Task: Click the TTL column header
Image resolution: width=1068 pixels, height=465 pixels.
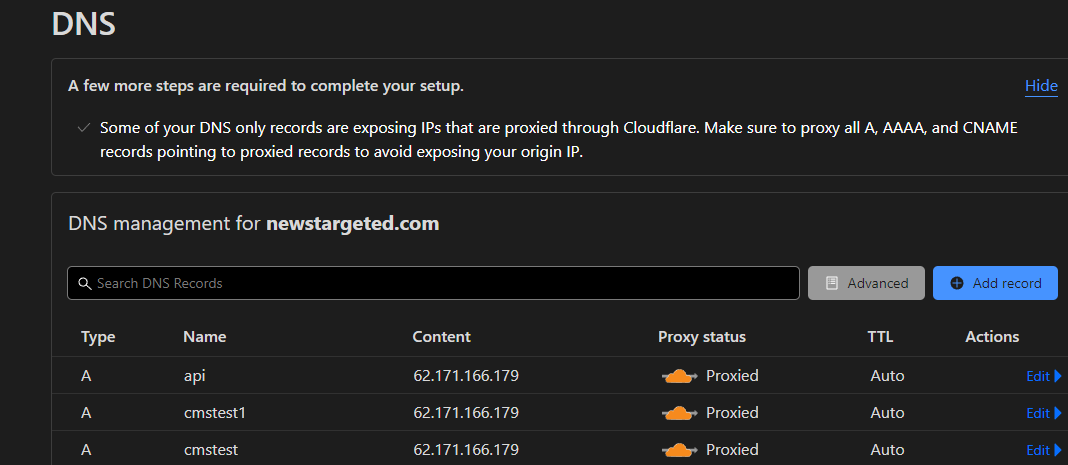Action: (x=880, y=337)
